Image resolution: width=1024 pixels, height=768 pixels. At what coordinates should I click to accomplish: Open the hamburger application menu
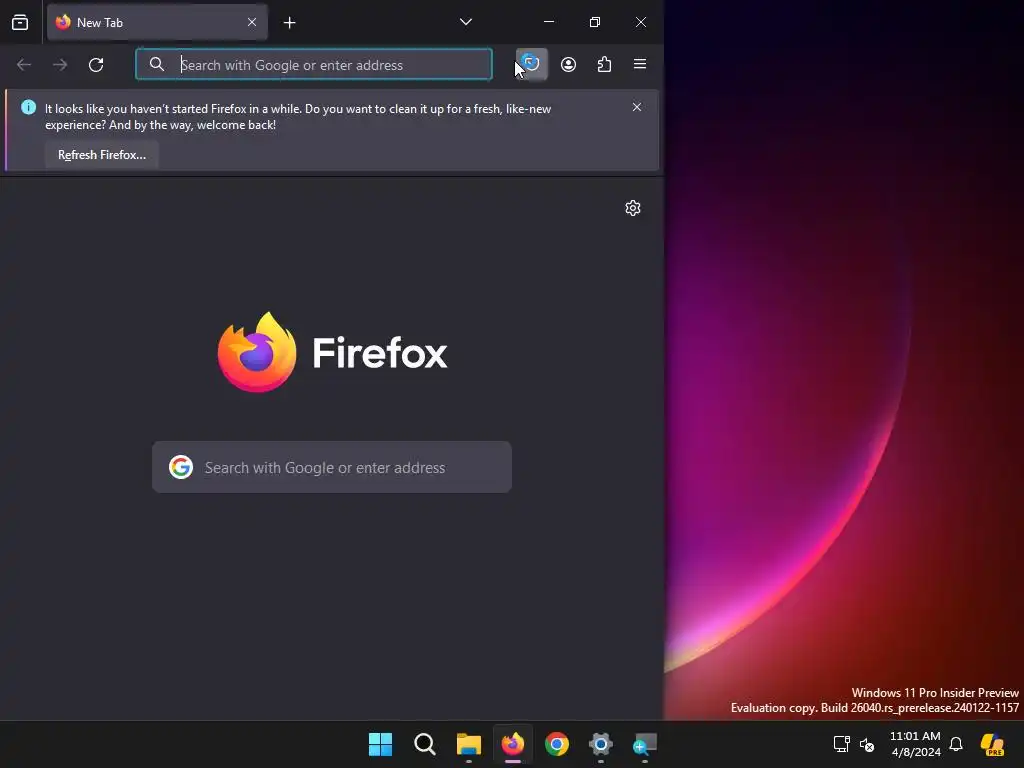click(x=640, y=64)
